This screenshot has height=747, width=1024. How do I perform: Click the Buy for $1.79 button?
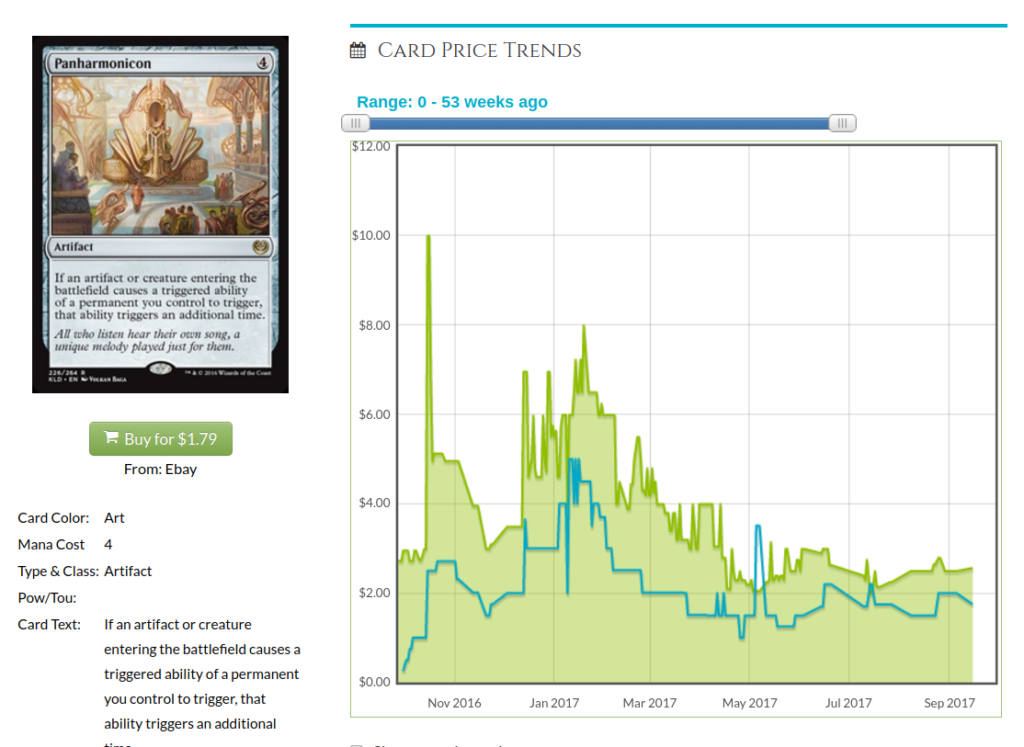(161, 439)
